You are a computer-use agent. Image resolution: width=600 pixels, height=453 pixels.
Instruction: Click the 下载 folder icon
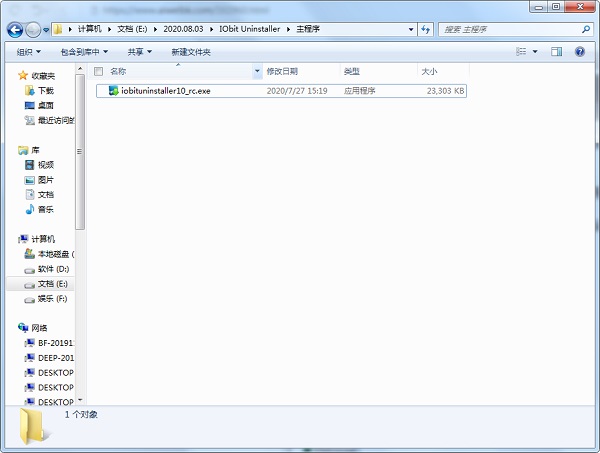[29, 90]
